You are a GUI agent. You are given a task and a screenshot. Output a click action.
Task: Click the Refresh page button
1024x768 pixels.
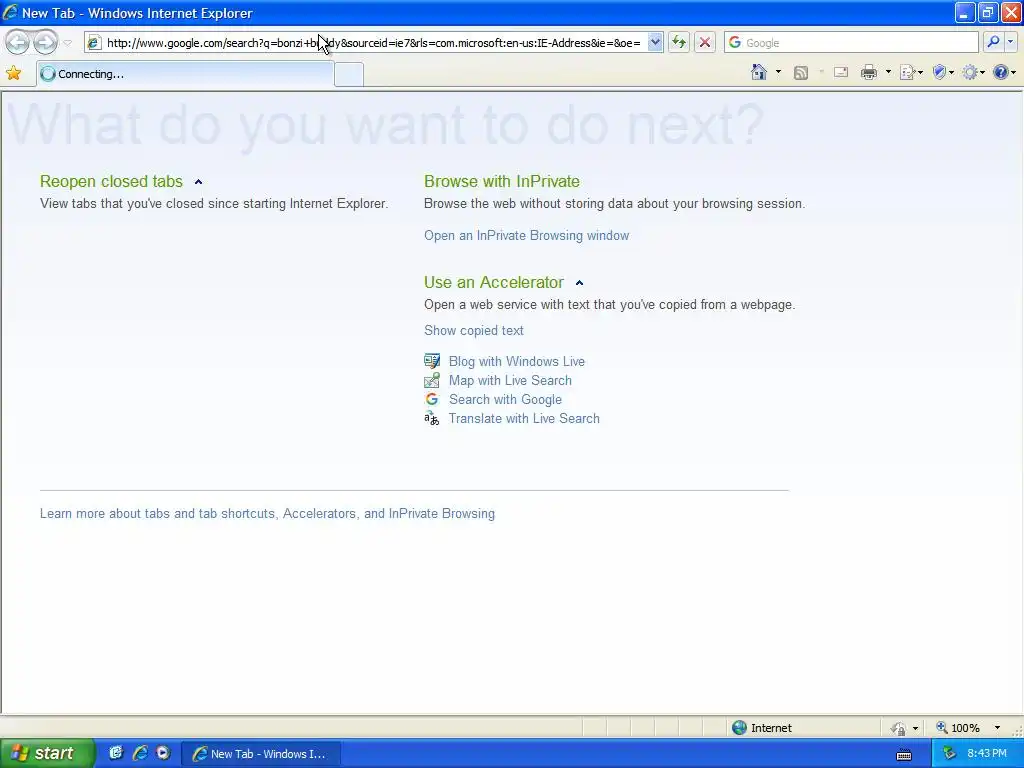(x=679, y=42)
